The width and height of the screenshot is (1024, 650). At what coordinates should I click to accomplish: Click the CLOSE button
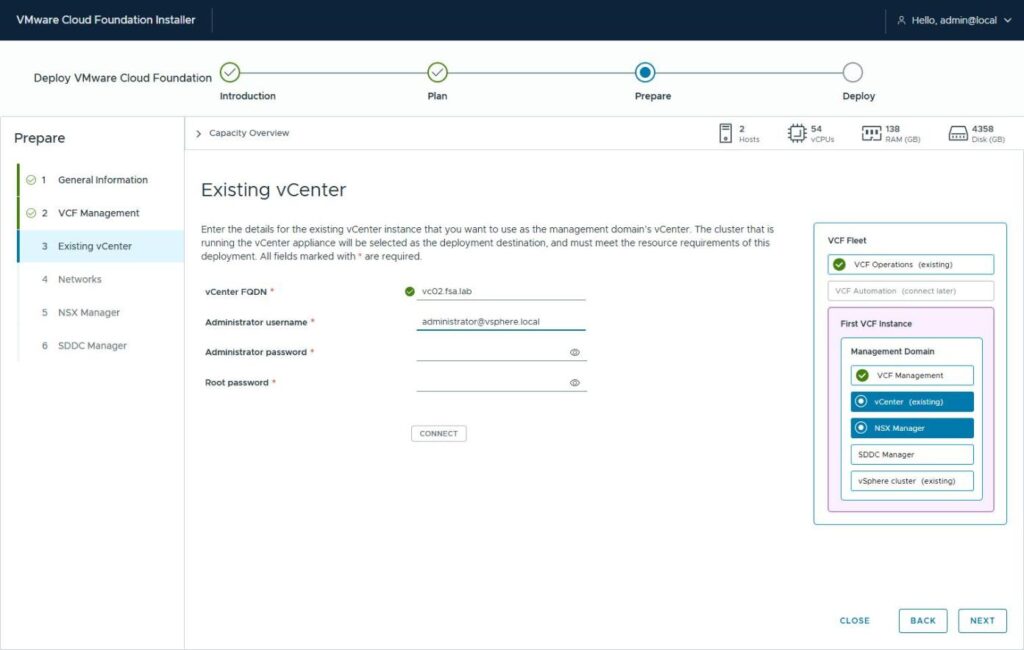point(855,621)
